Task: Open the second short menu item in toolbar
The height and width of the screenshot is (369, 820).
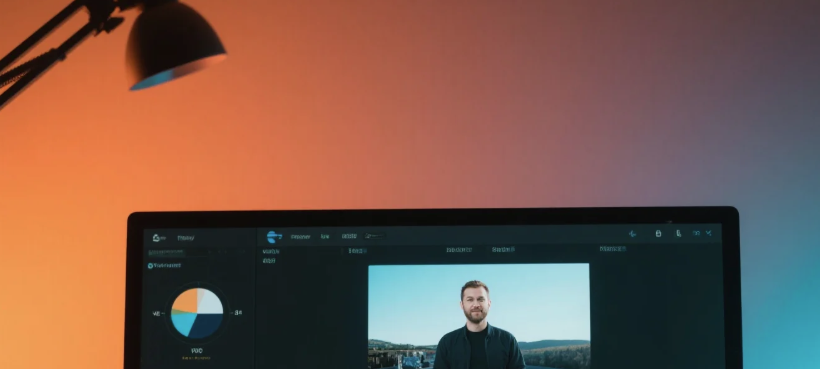Action: pyautogui.click(x=325, y=237)
